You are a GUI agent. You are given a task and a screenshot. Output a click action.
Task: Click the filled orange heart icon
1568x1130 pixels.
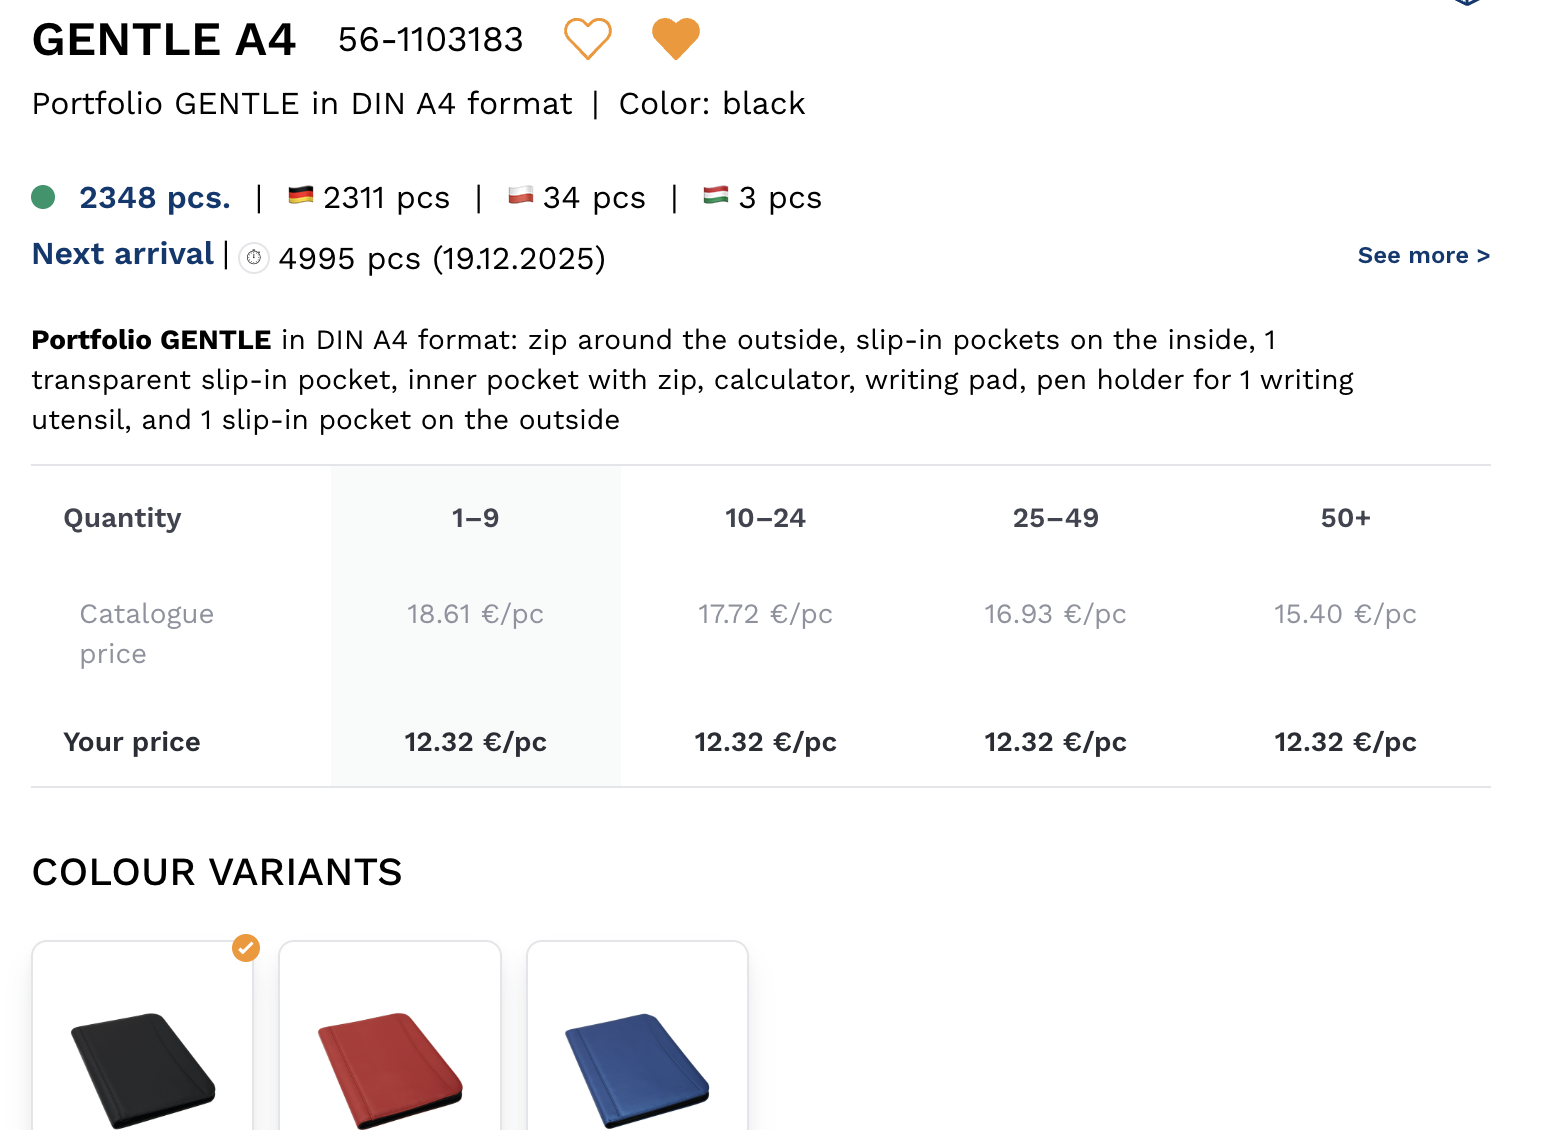(675, 39)
